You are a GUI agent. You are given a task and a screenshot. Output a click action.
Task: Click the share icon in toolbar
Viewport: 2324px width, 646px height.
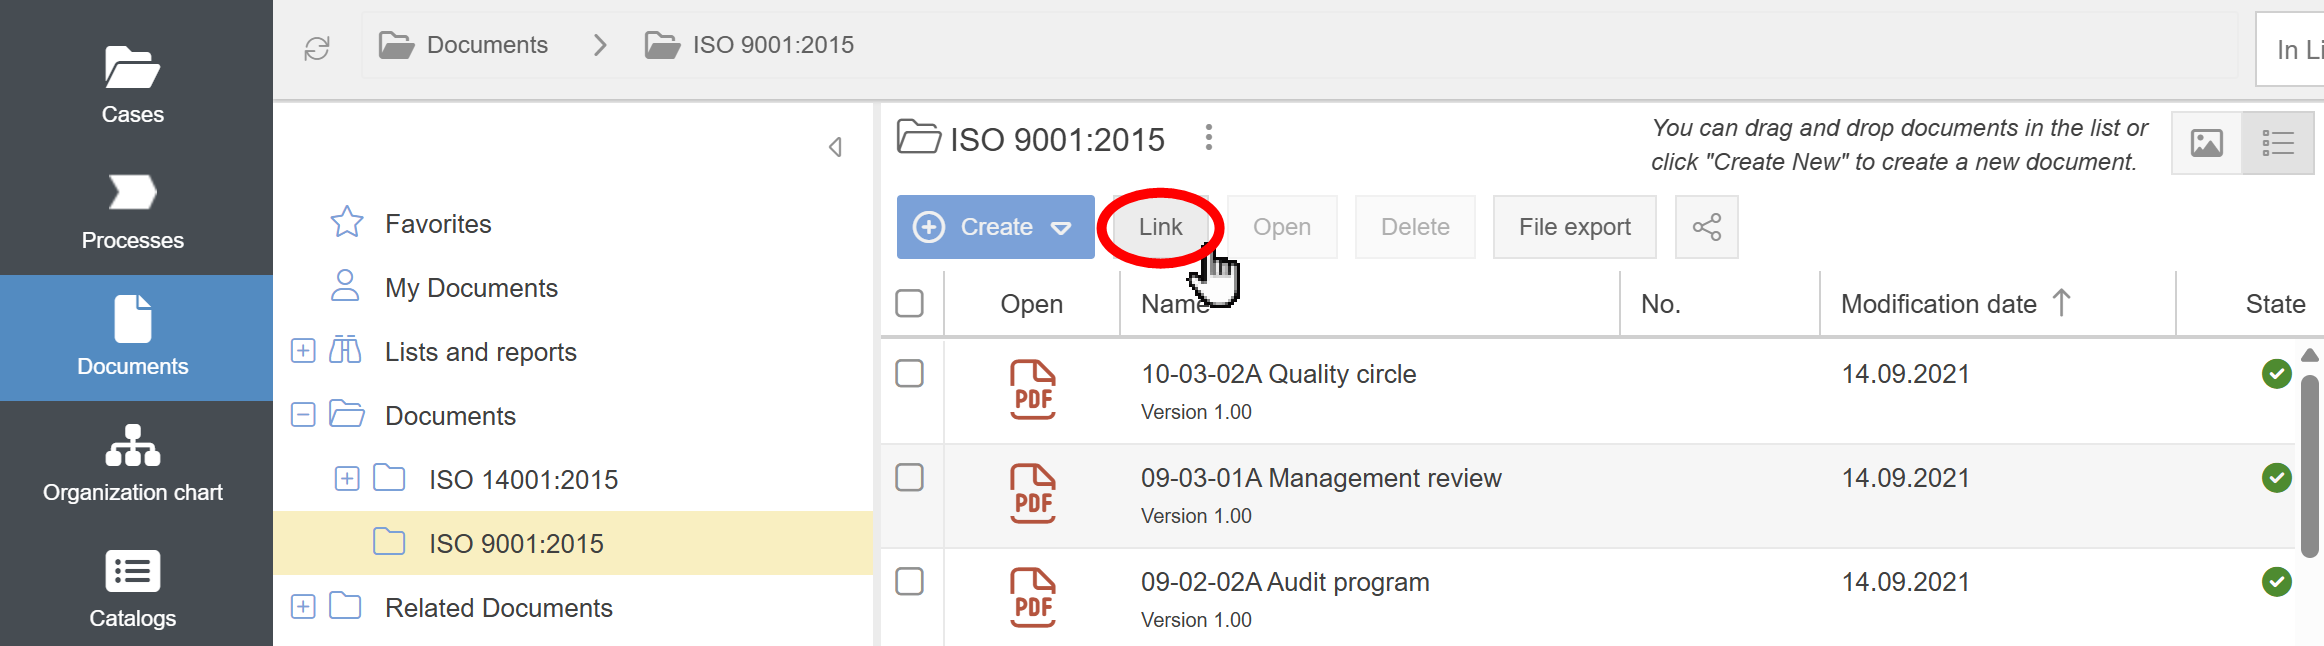click(x=1706, y=227)
